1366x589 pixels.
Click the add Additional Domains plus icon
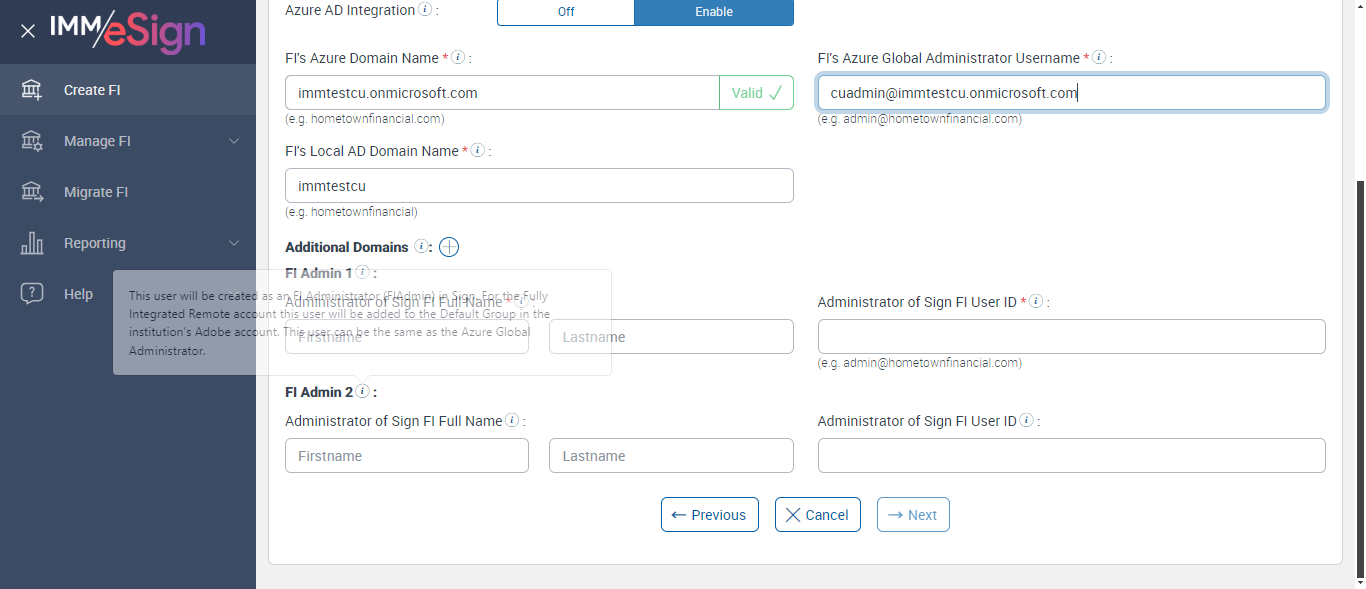click(x=449, y=247)
